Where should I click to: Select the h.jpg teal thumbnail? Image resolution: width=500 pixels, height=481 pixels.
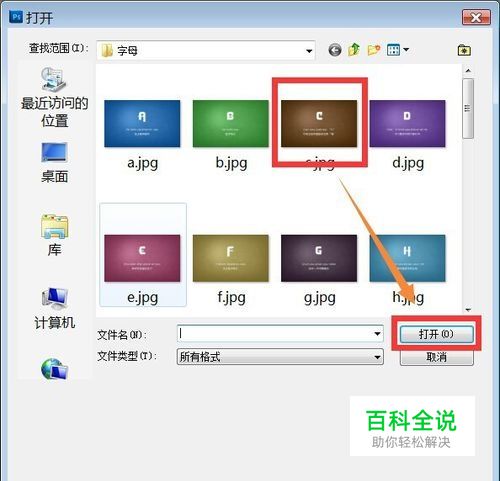click(407, 258)
